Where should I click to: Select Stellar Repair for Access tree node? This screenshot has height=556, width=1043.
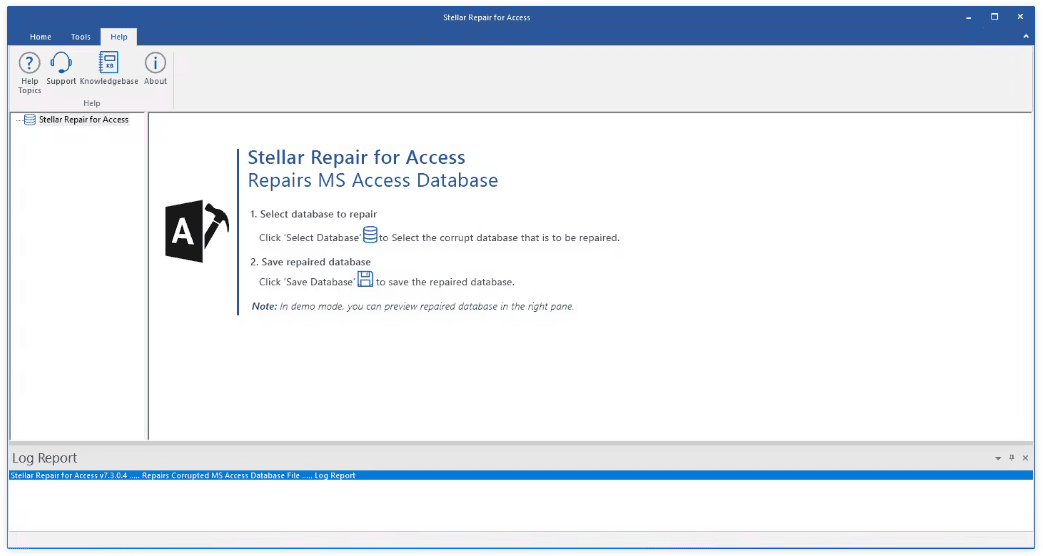pyautogui.click(x=84, y=120)
